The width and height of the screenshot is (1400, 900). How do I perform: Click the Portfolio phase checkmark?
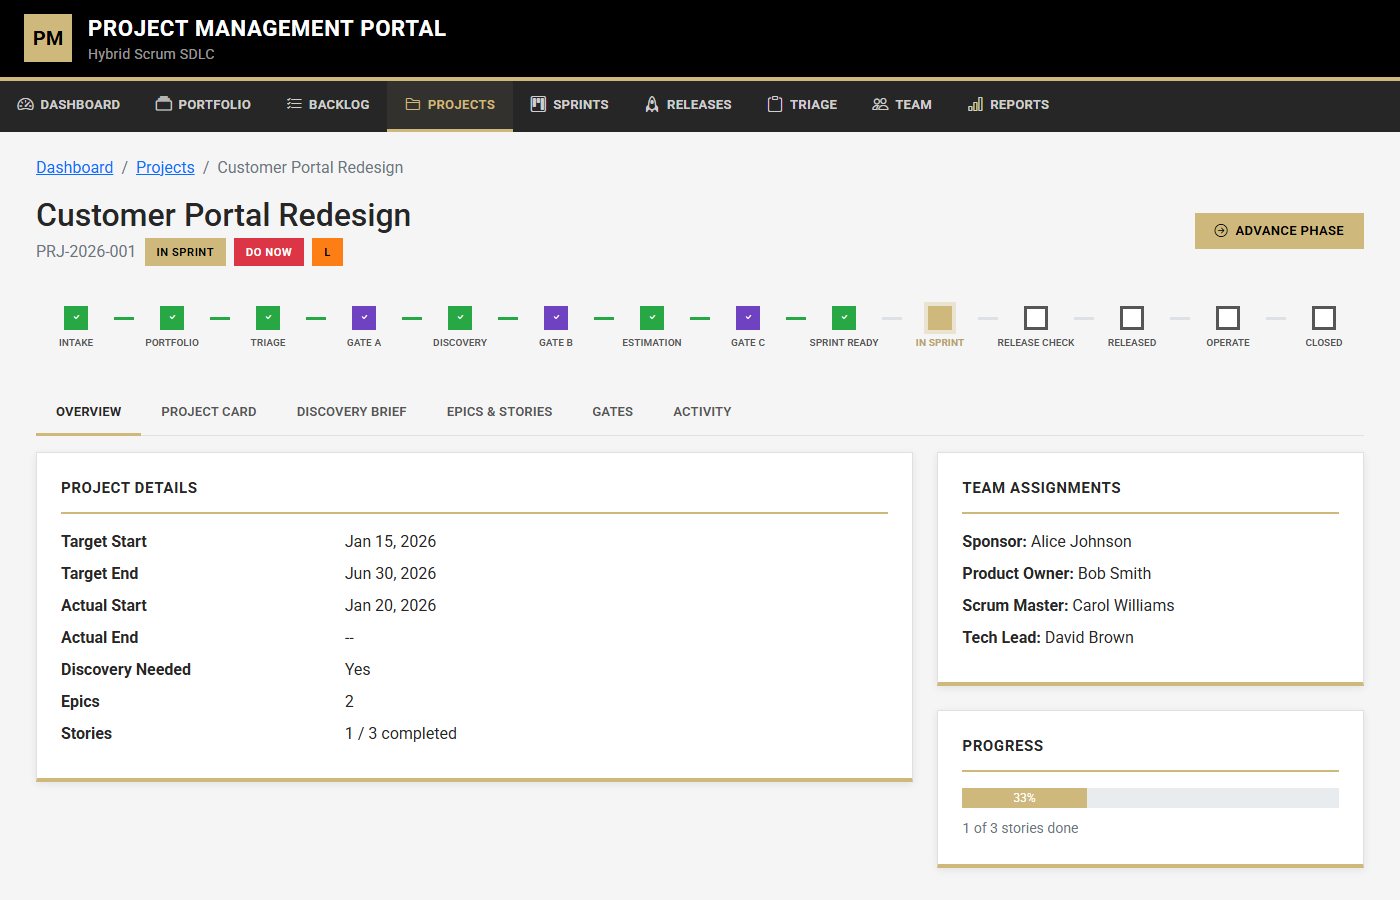click(x=172, y=318)
